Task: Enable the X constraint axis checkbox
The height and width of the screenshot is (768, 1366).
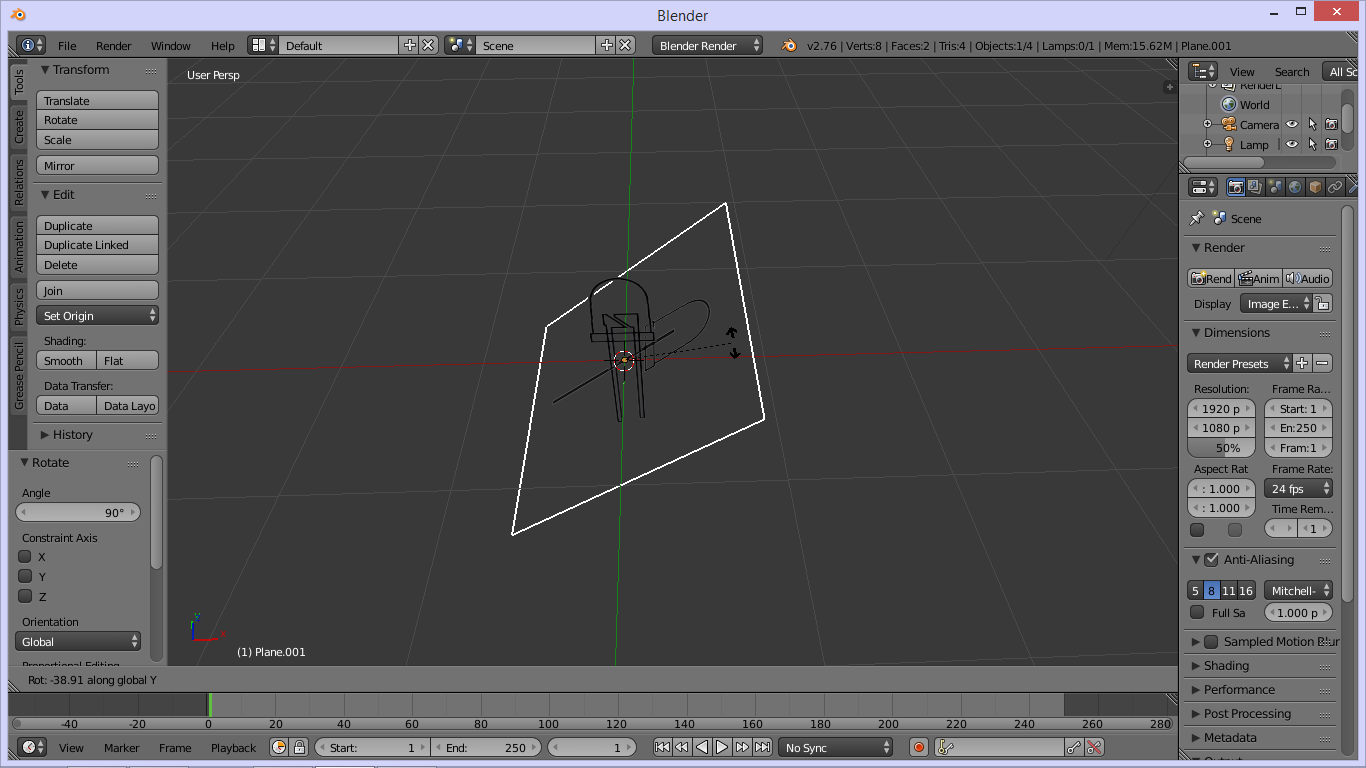Action: (25, 556)
